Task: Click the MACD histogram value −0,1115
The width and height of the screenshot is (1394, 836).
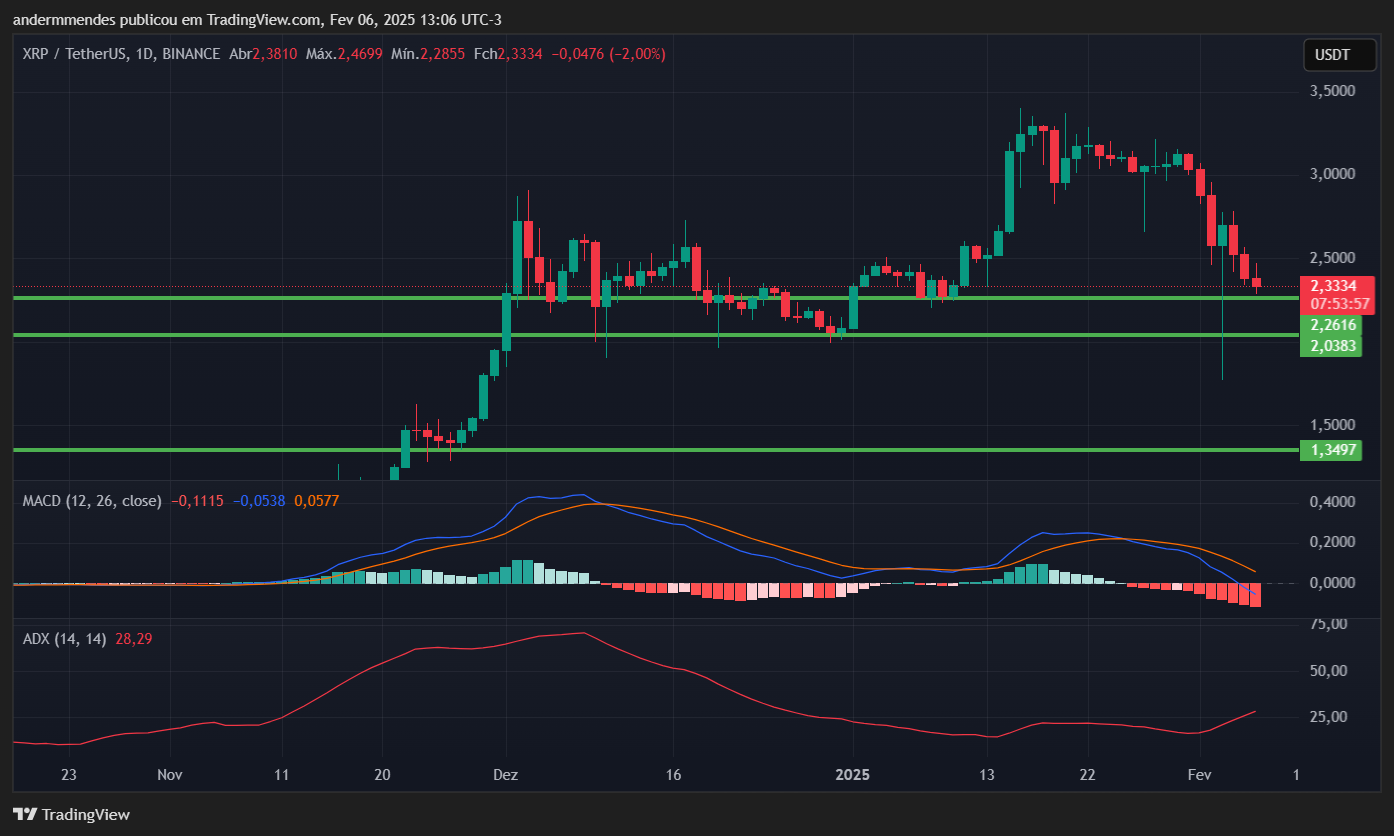Action: (x=197, y=500)
